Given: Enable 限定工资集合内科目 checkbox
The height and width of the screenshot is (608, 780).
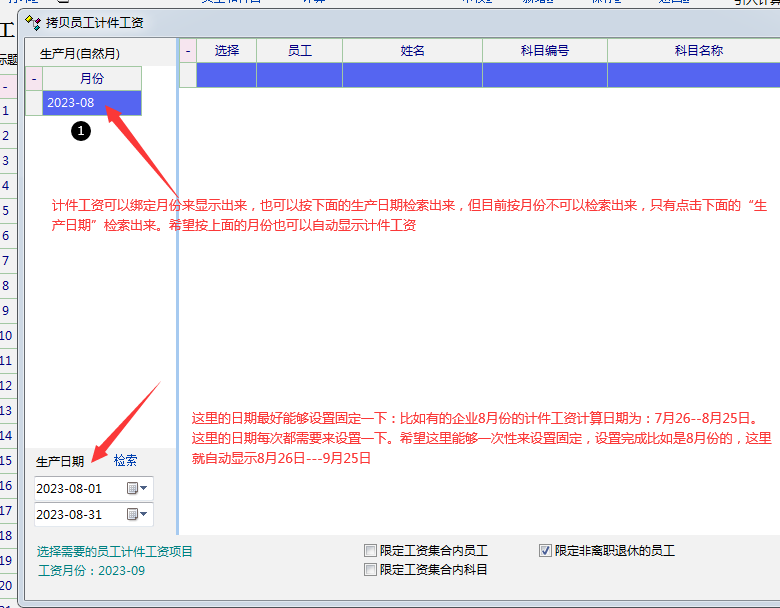Looking at the screenshot, I should point(371,570).
